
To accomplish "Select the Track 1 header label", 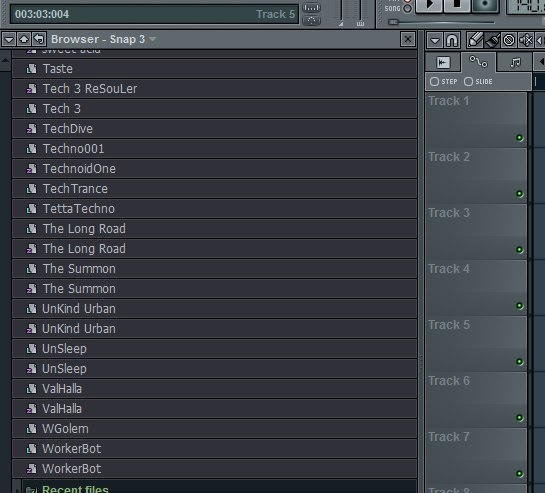I will (x=449, y=101).
